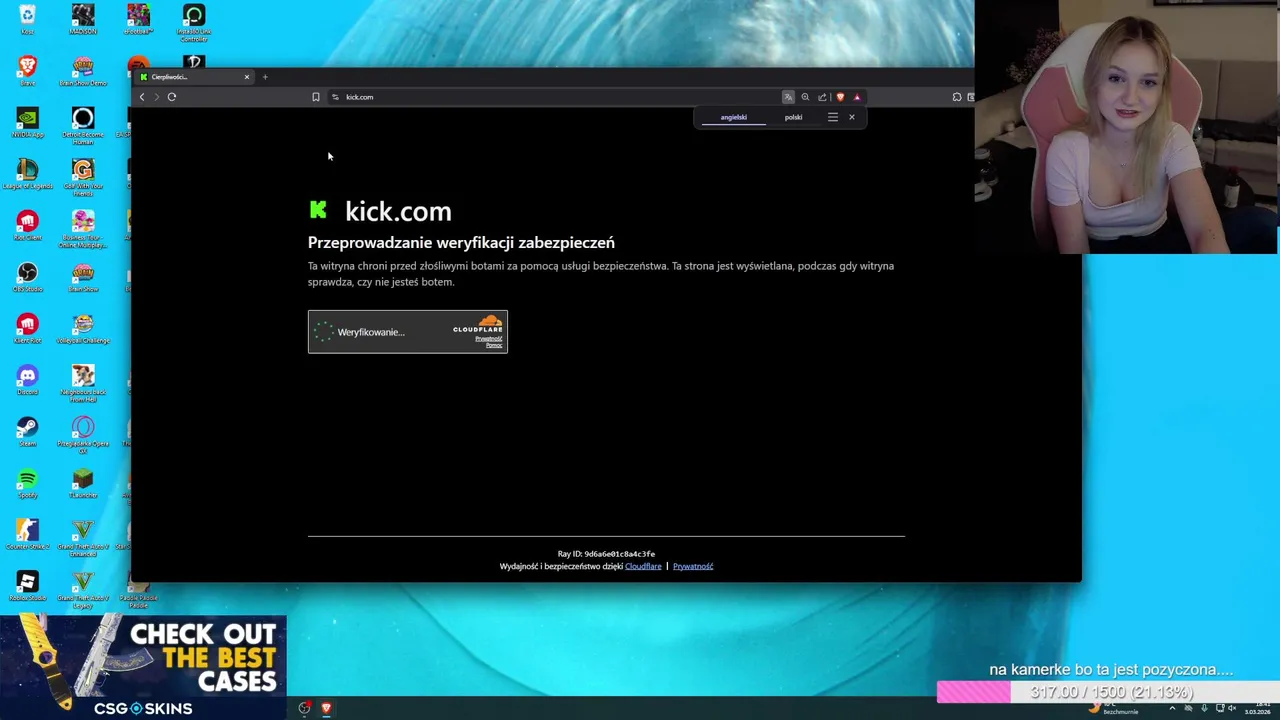This screenshot has width=1280, height=720.
Task: Open the Przeglądarka Opera GX shortcut
Action: click(x=83, y=435)
